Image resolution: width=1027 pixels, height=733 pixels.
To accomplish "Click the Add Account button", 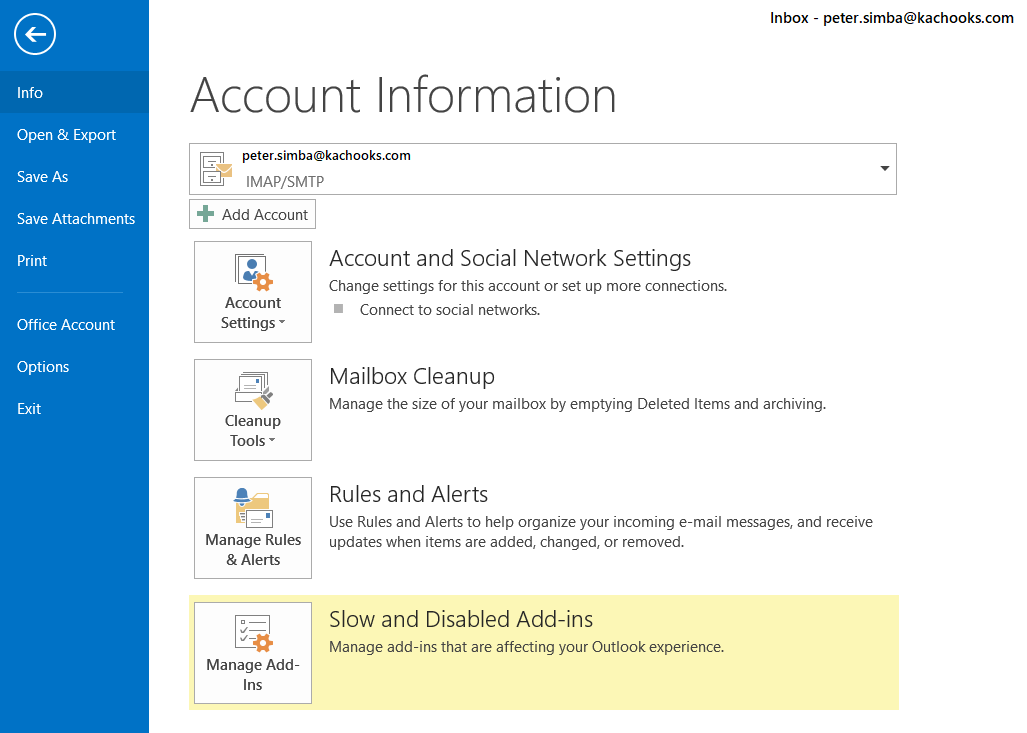I will [x=252, y=214].
